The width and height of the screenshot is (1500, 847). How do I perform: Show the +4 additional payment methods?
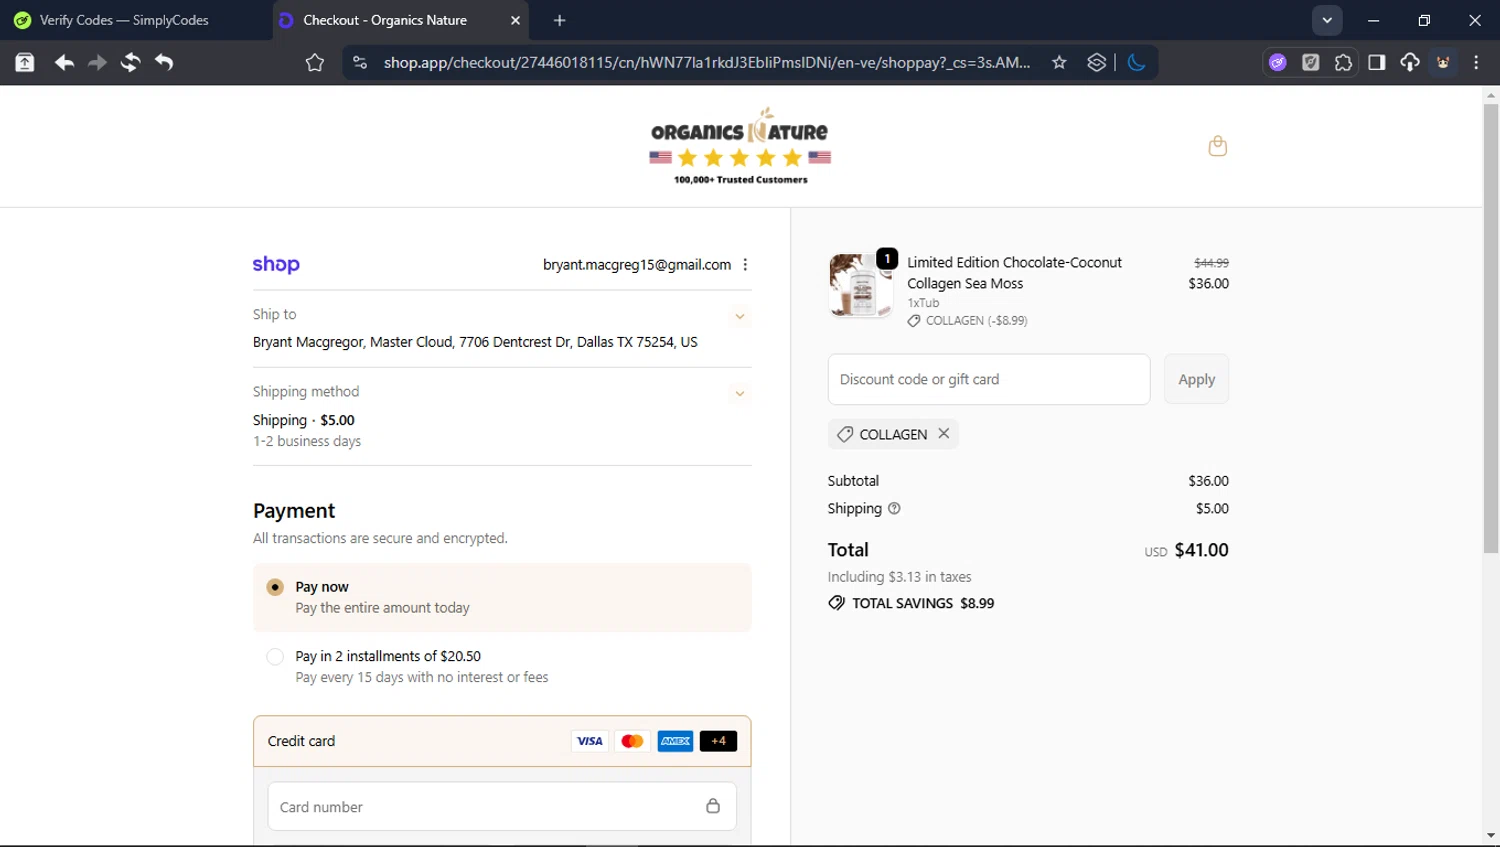tap(718, 741)
